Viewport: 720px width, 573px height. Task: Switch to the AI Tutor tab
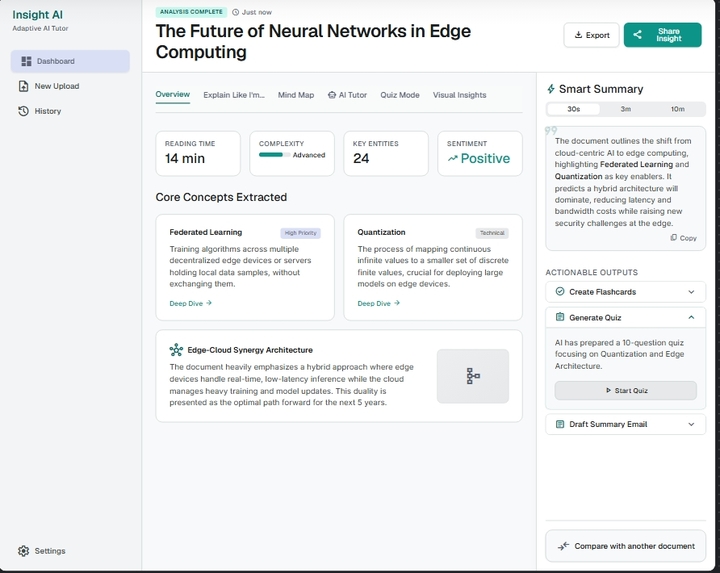click(x=347, y=95)
